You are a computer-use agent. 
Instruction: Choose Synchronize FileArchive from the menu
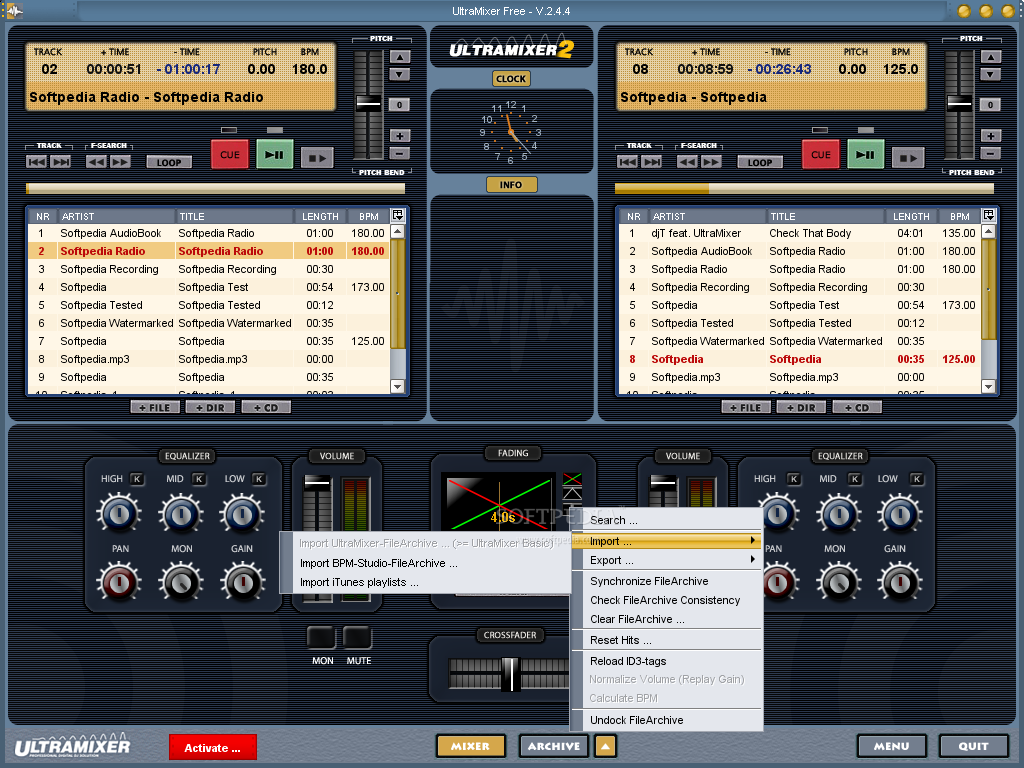coord(667,581)
